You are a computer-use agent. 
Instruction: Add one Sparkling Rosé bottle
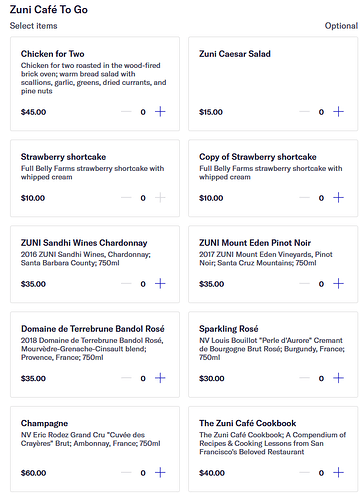(338, 378)
